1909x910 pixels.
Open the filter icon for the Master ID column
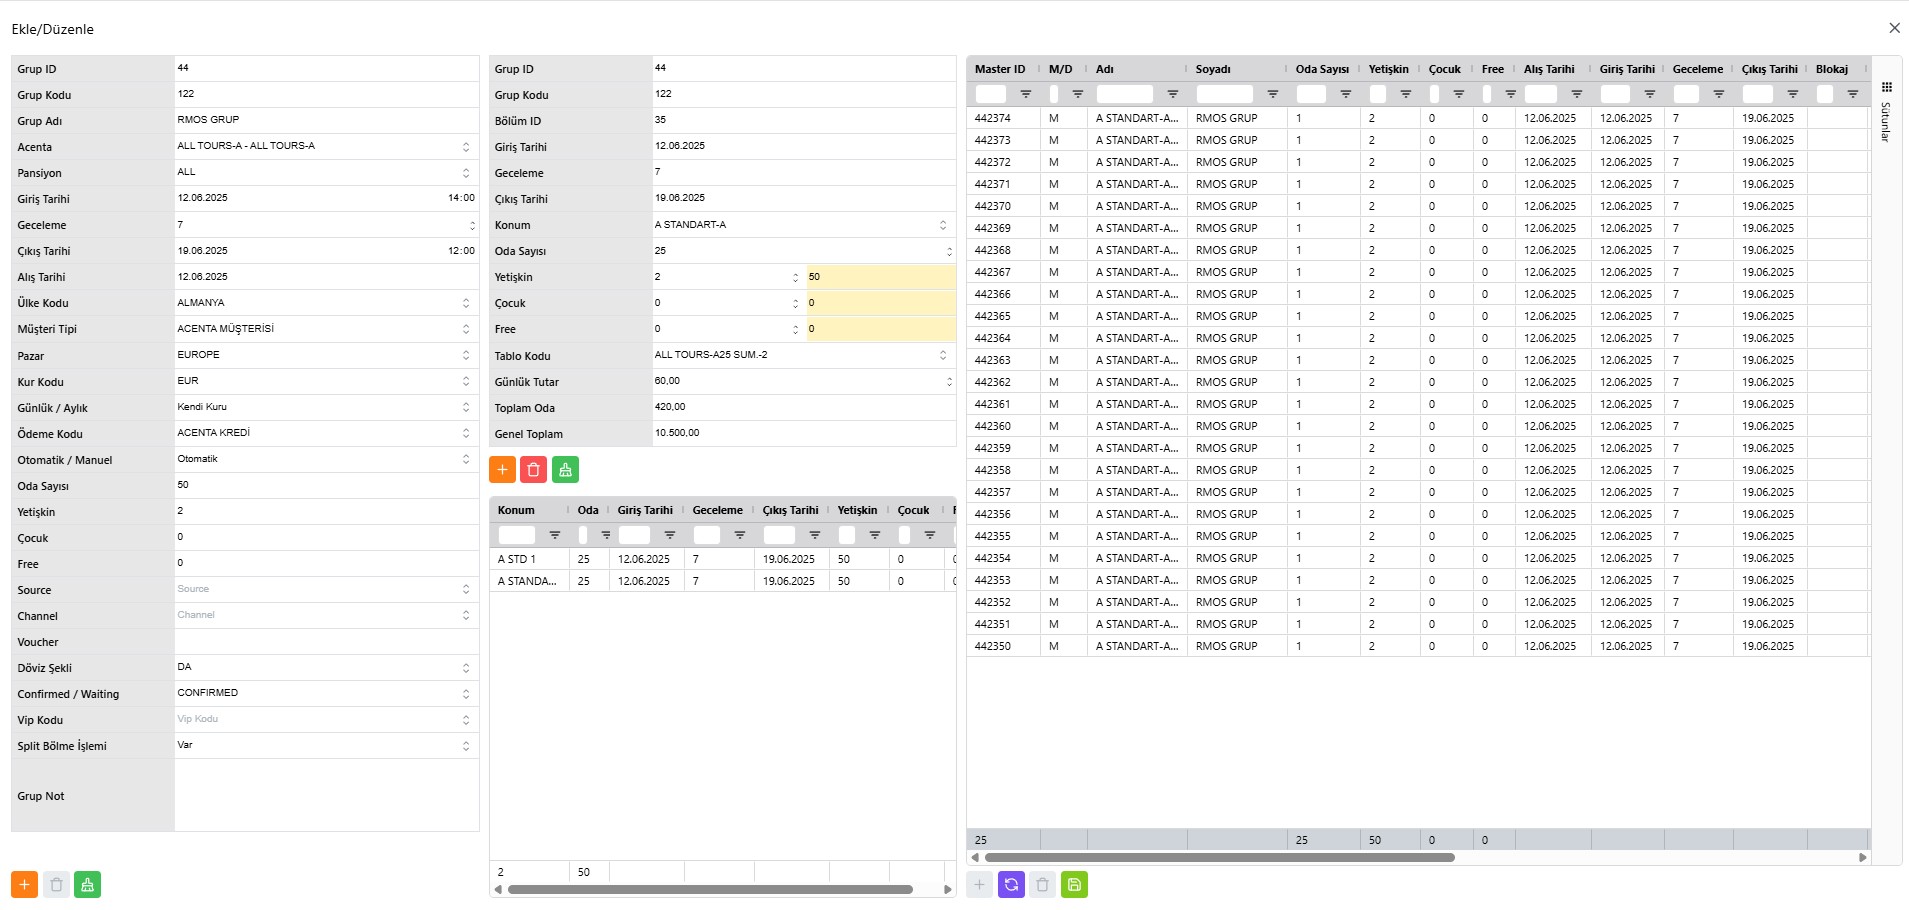(1026, 94)
